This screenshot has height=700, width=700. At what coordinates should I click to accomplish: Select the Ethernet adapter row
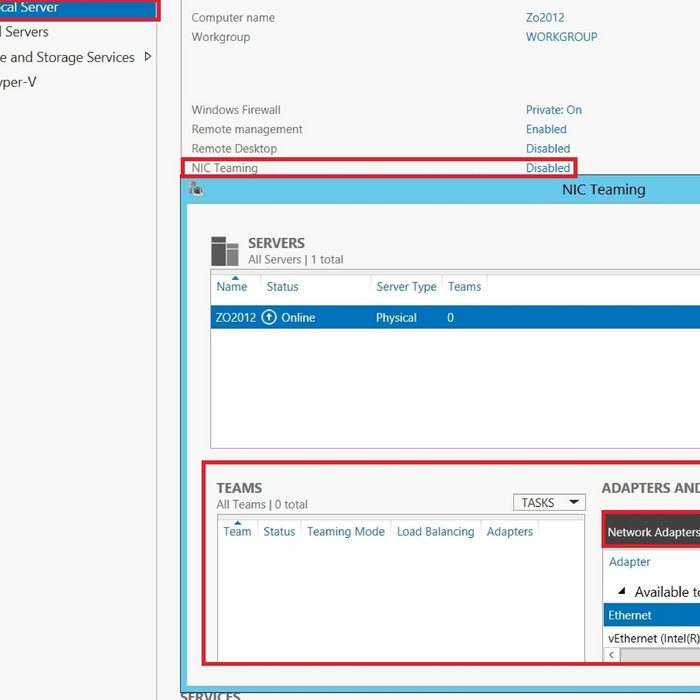pos(650,615)
